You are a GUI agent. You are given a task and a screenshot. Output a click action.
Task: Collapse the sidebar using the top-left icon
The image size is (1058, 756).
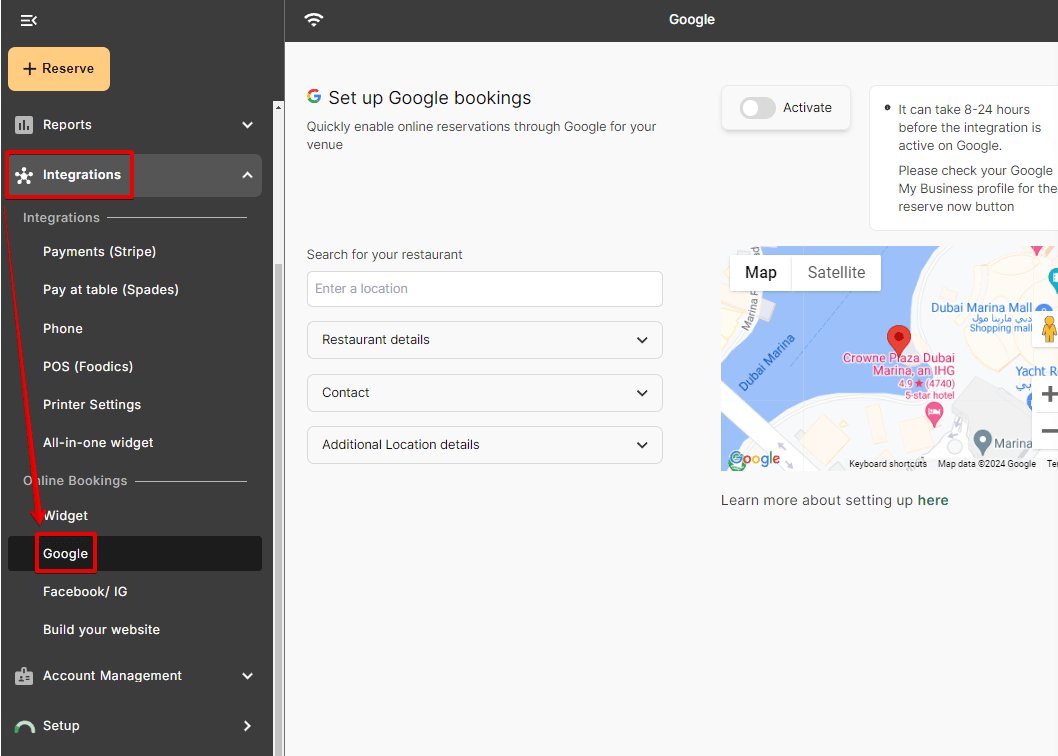28,20
